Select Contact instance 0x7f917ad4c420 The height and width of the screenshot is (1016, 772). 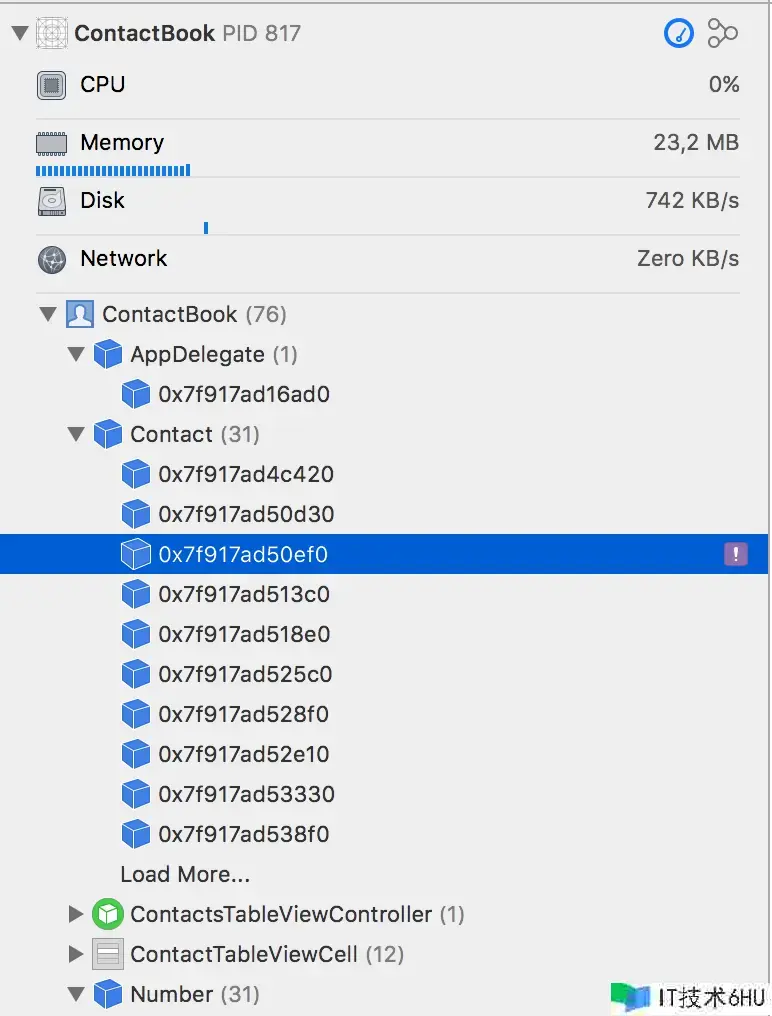pos(245,474)
